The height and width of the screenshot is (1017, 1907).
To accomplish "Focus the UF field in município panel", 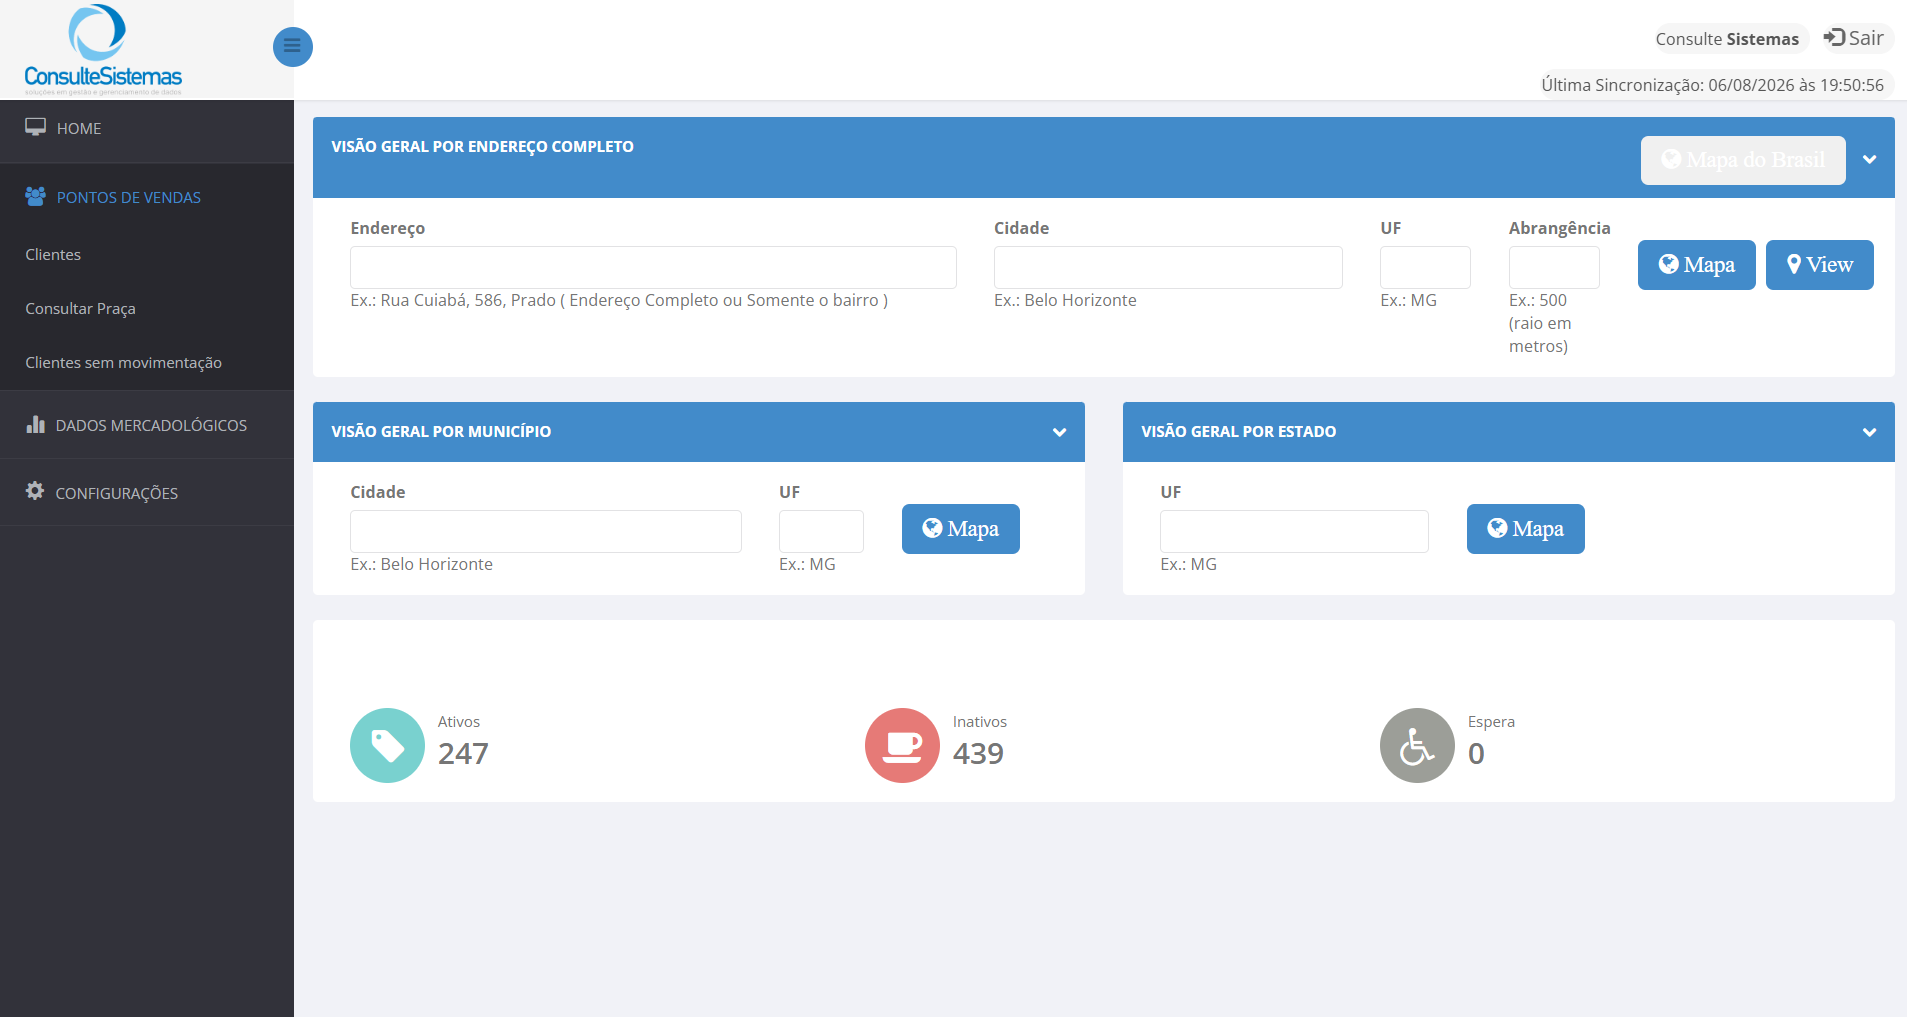I will [x=821, y=531].
